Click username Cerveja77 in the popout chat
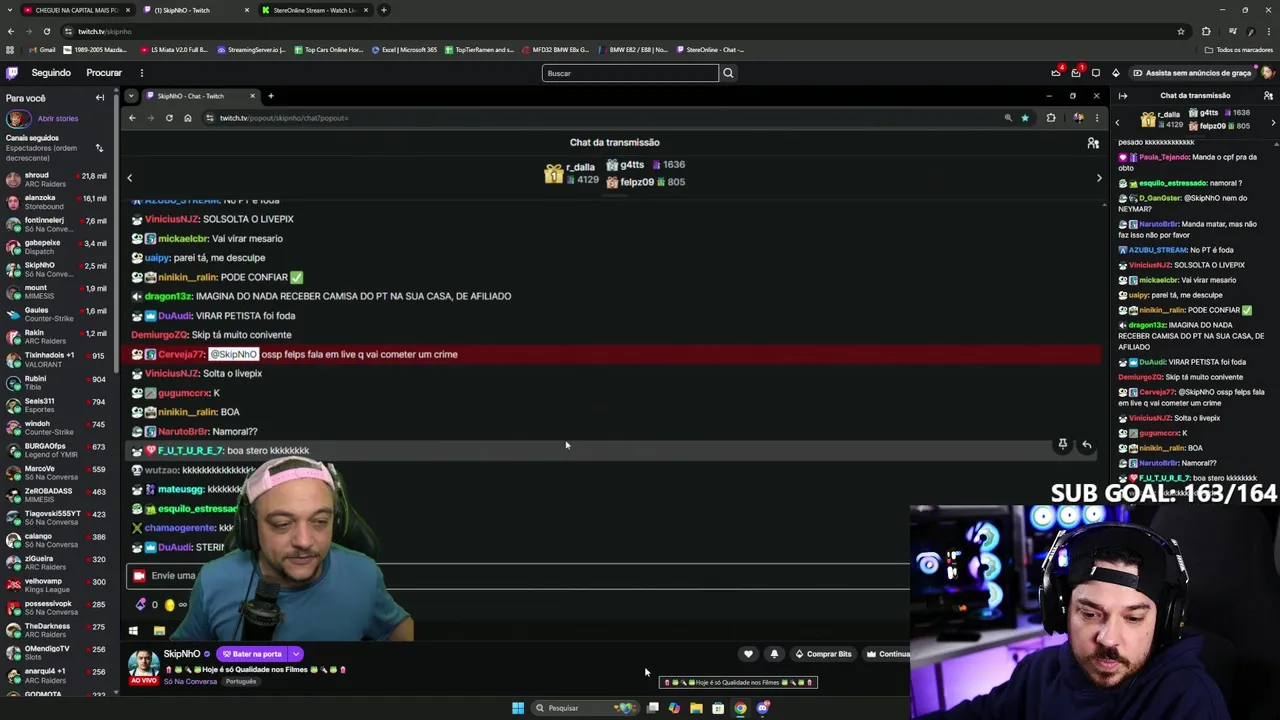 (181, 354)
